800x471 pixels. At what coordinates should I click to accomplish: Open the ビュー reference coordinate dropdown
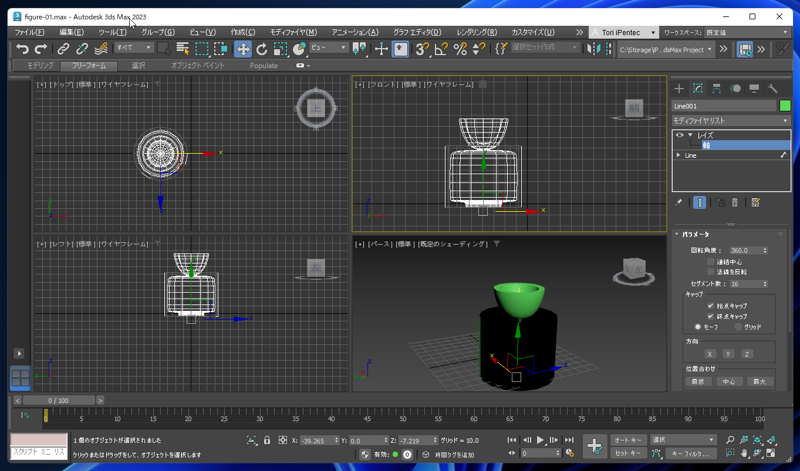pos(329,47)
